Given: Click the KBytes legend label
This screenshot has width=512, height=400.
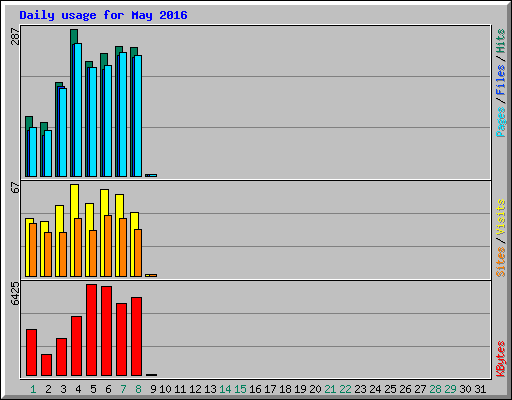Looking at the screenshot, I should (500, 359).
